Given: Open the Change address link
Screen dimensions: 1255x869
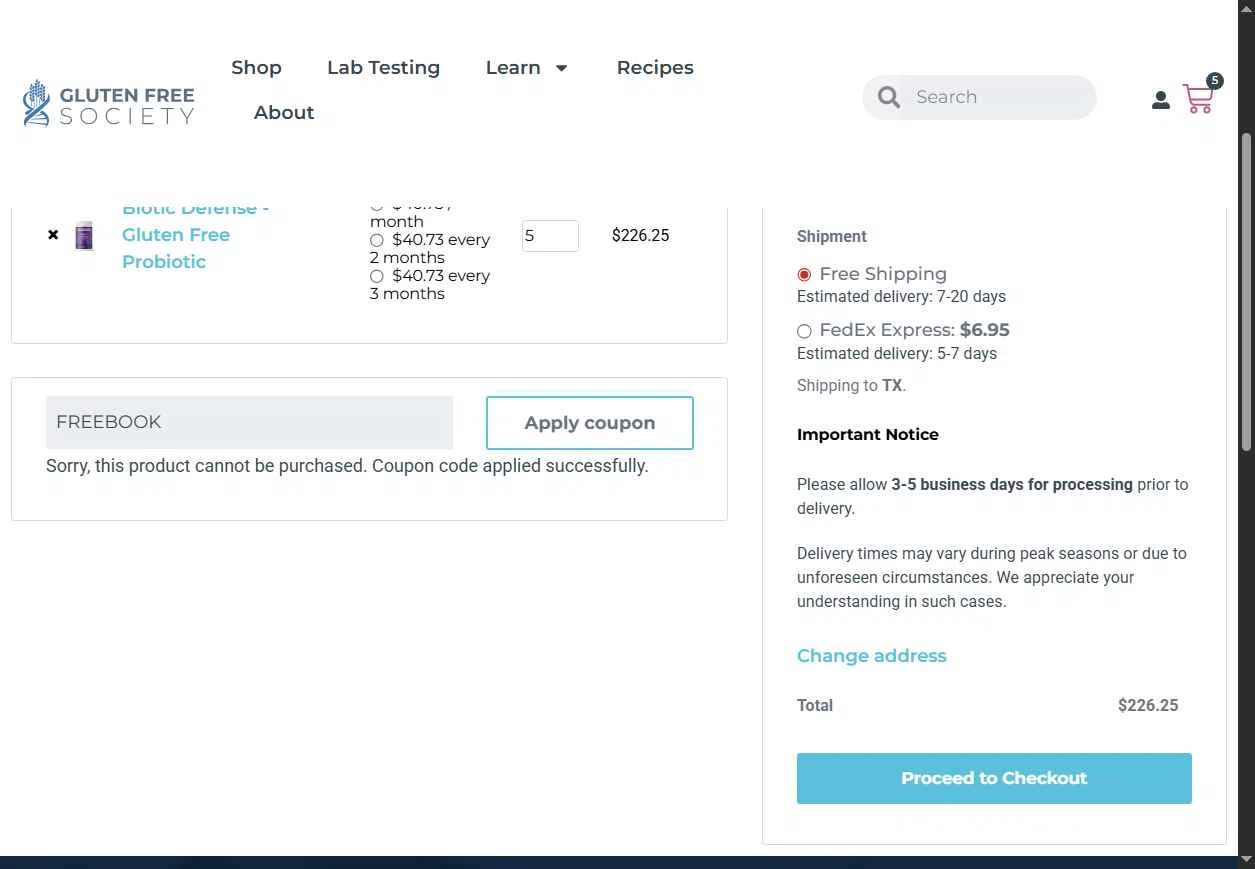Looking at the screenshot, I should point(871,656).
